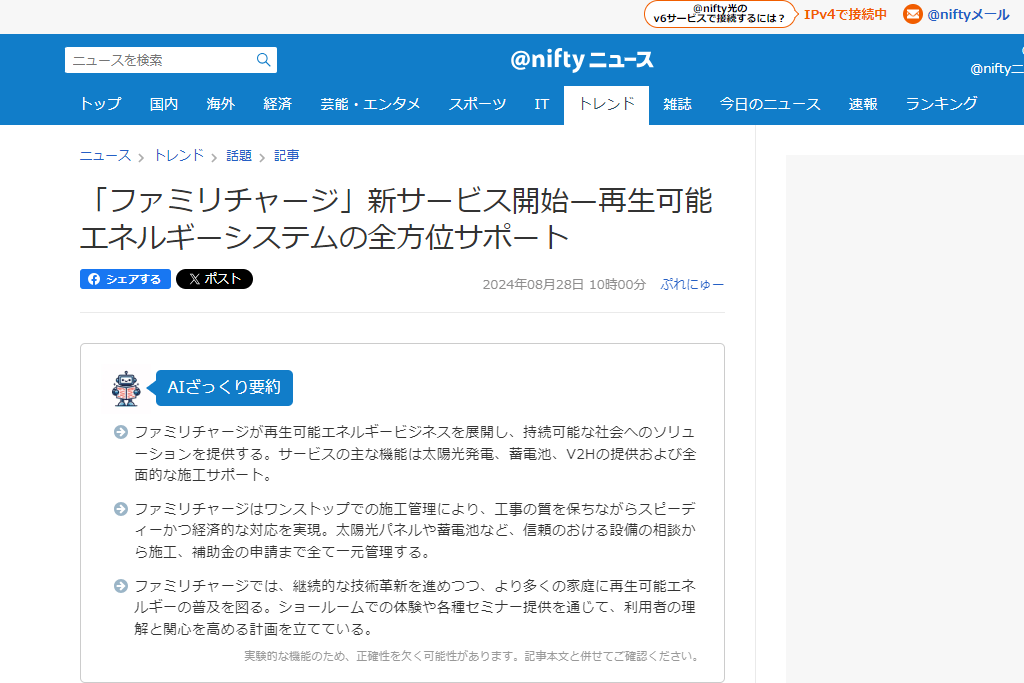1024x683 pixels.
Task: Click the トレンド breadcrumb link
Action: pyautogui.click(x=179, y=155)
